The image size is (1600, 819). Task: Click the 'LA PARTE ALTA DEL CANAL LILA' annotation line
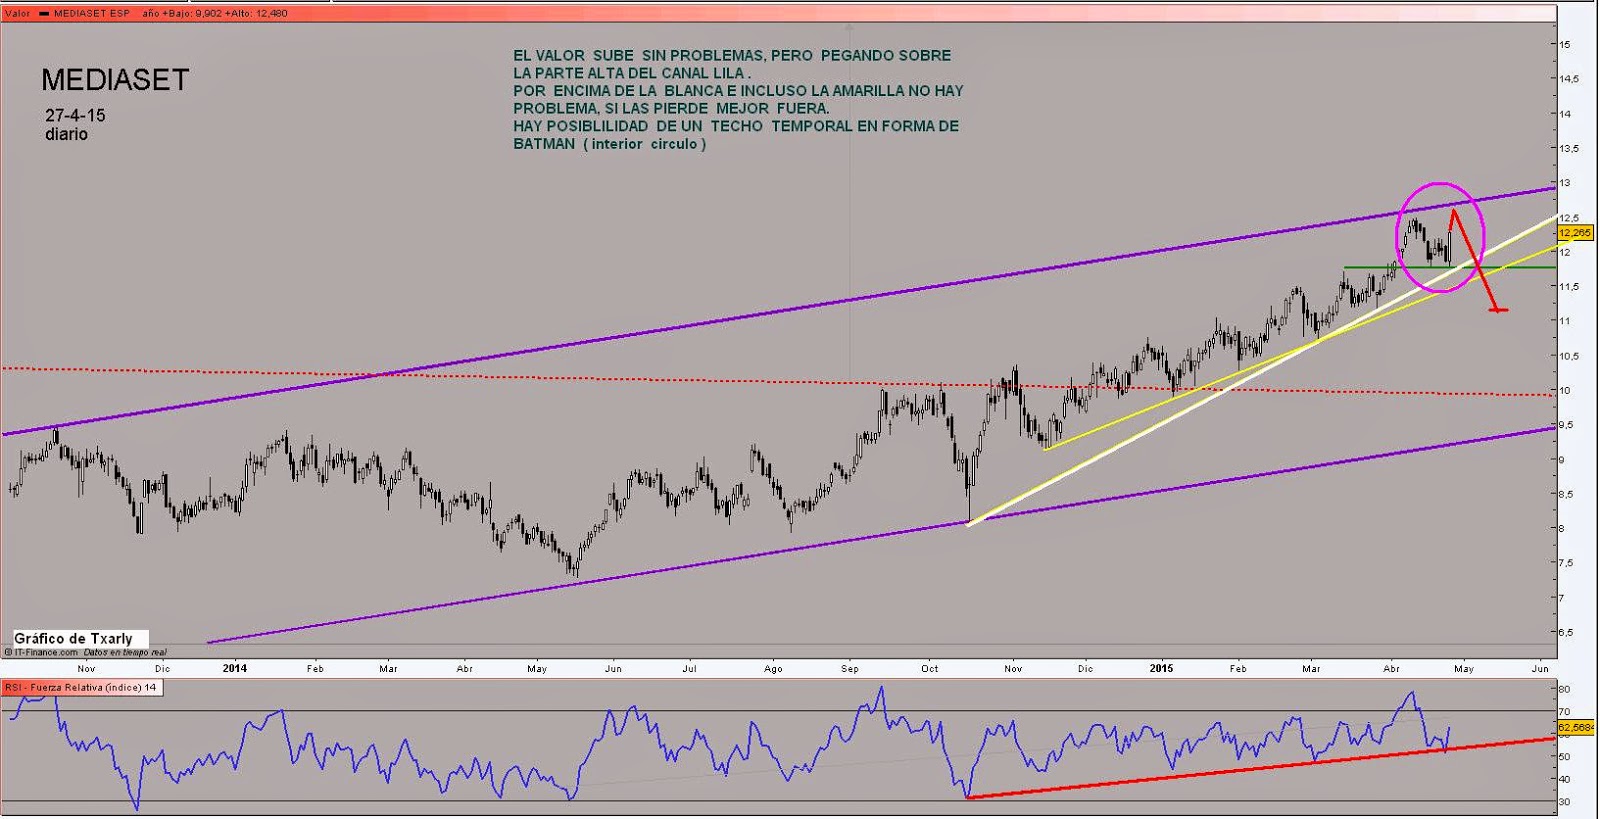pyautogui.click(x=632, y=74)
